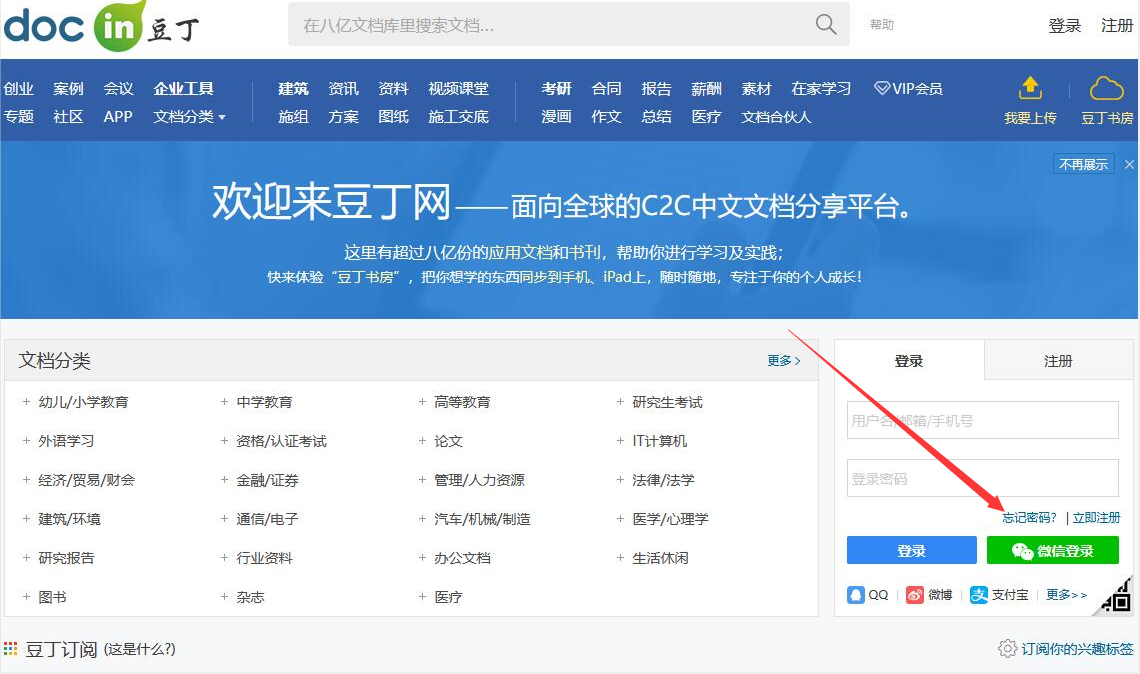
Task: Click 不再展示 on the banner
Action: click(x=1083, y=164)
